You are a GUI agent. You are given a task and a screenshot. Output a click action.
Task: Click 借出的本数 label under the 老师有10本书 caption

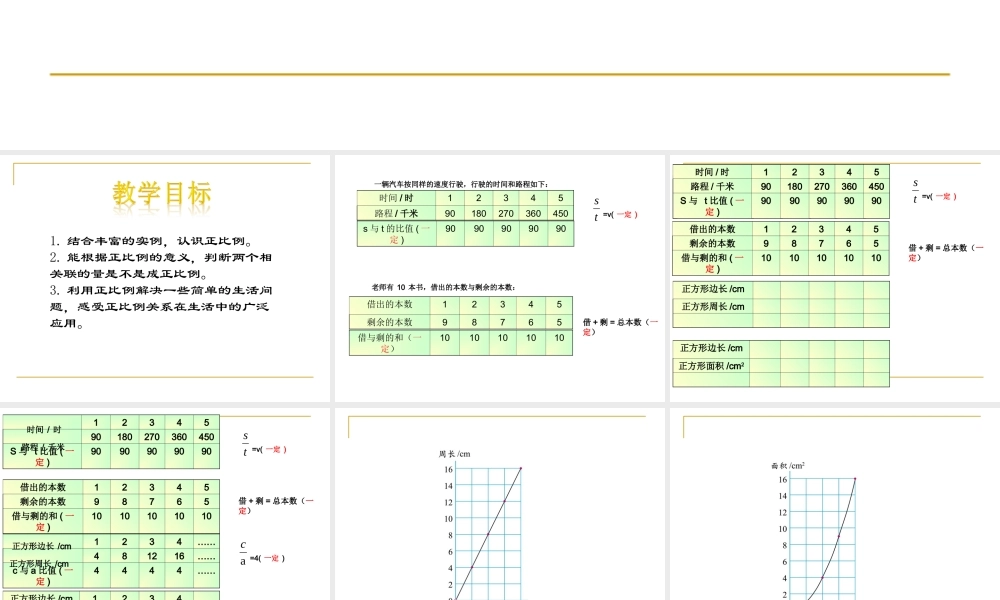(x=390, y=305)
